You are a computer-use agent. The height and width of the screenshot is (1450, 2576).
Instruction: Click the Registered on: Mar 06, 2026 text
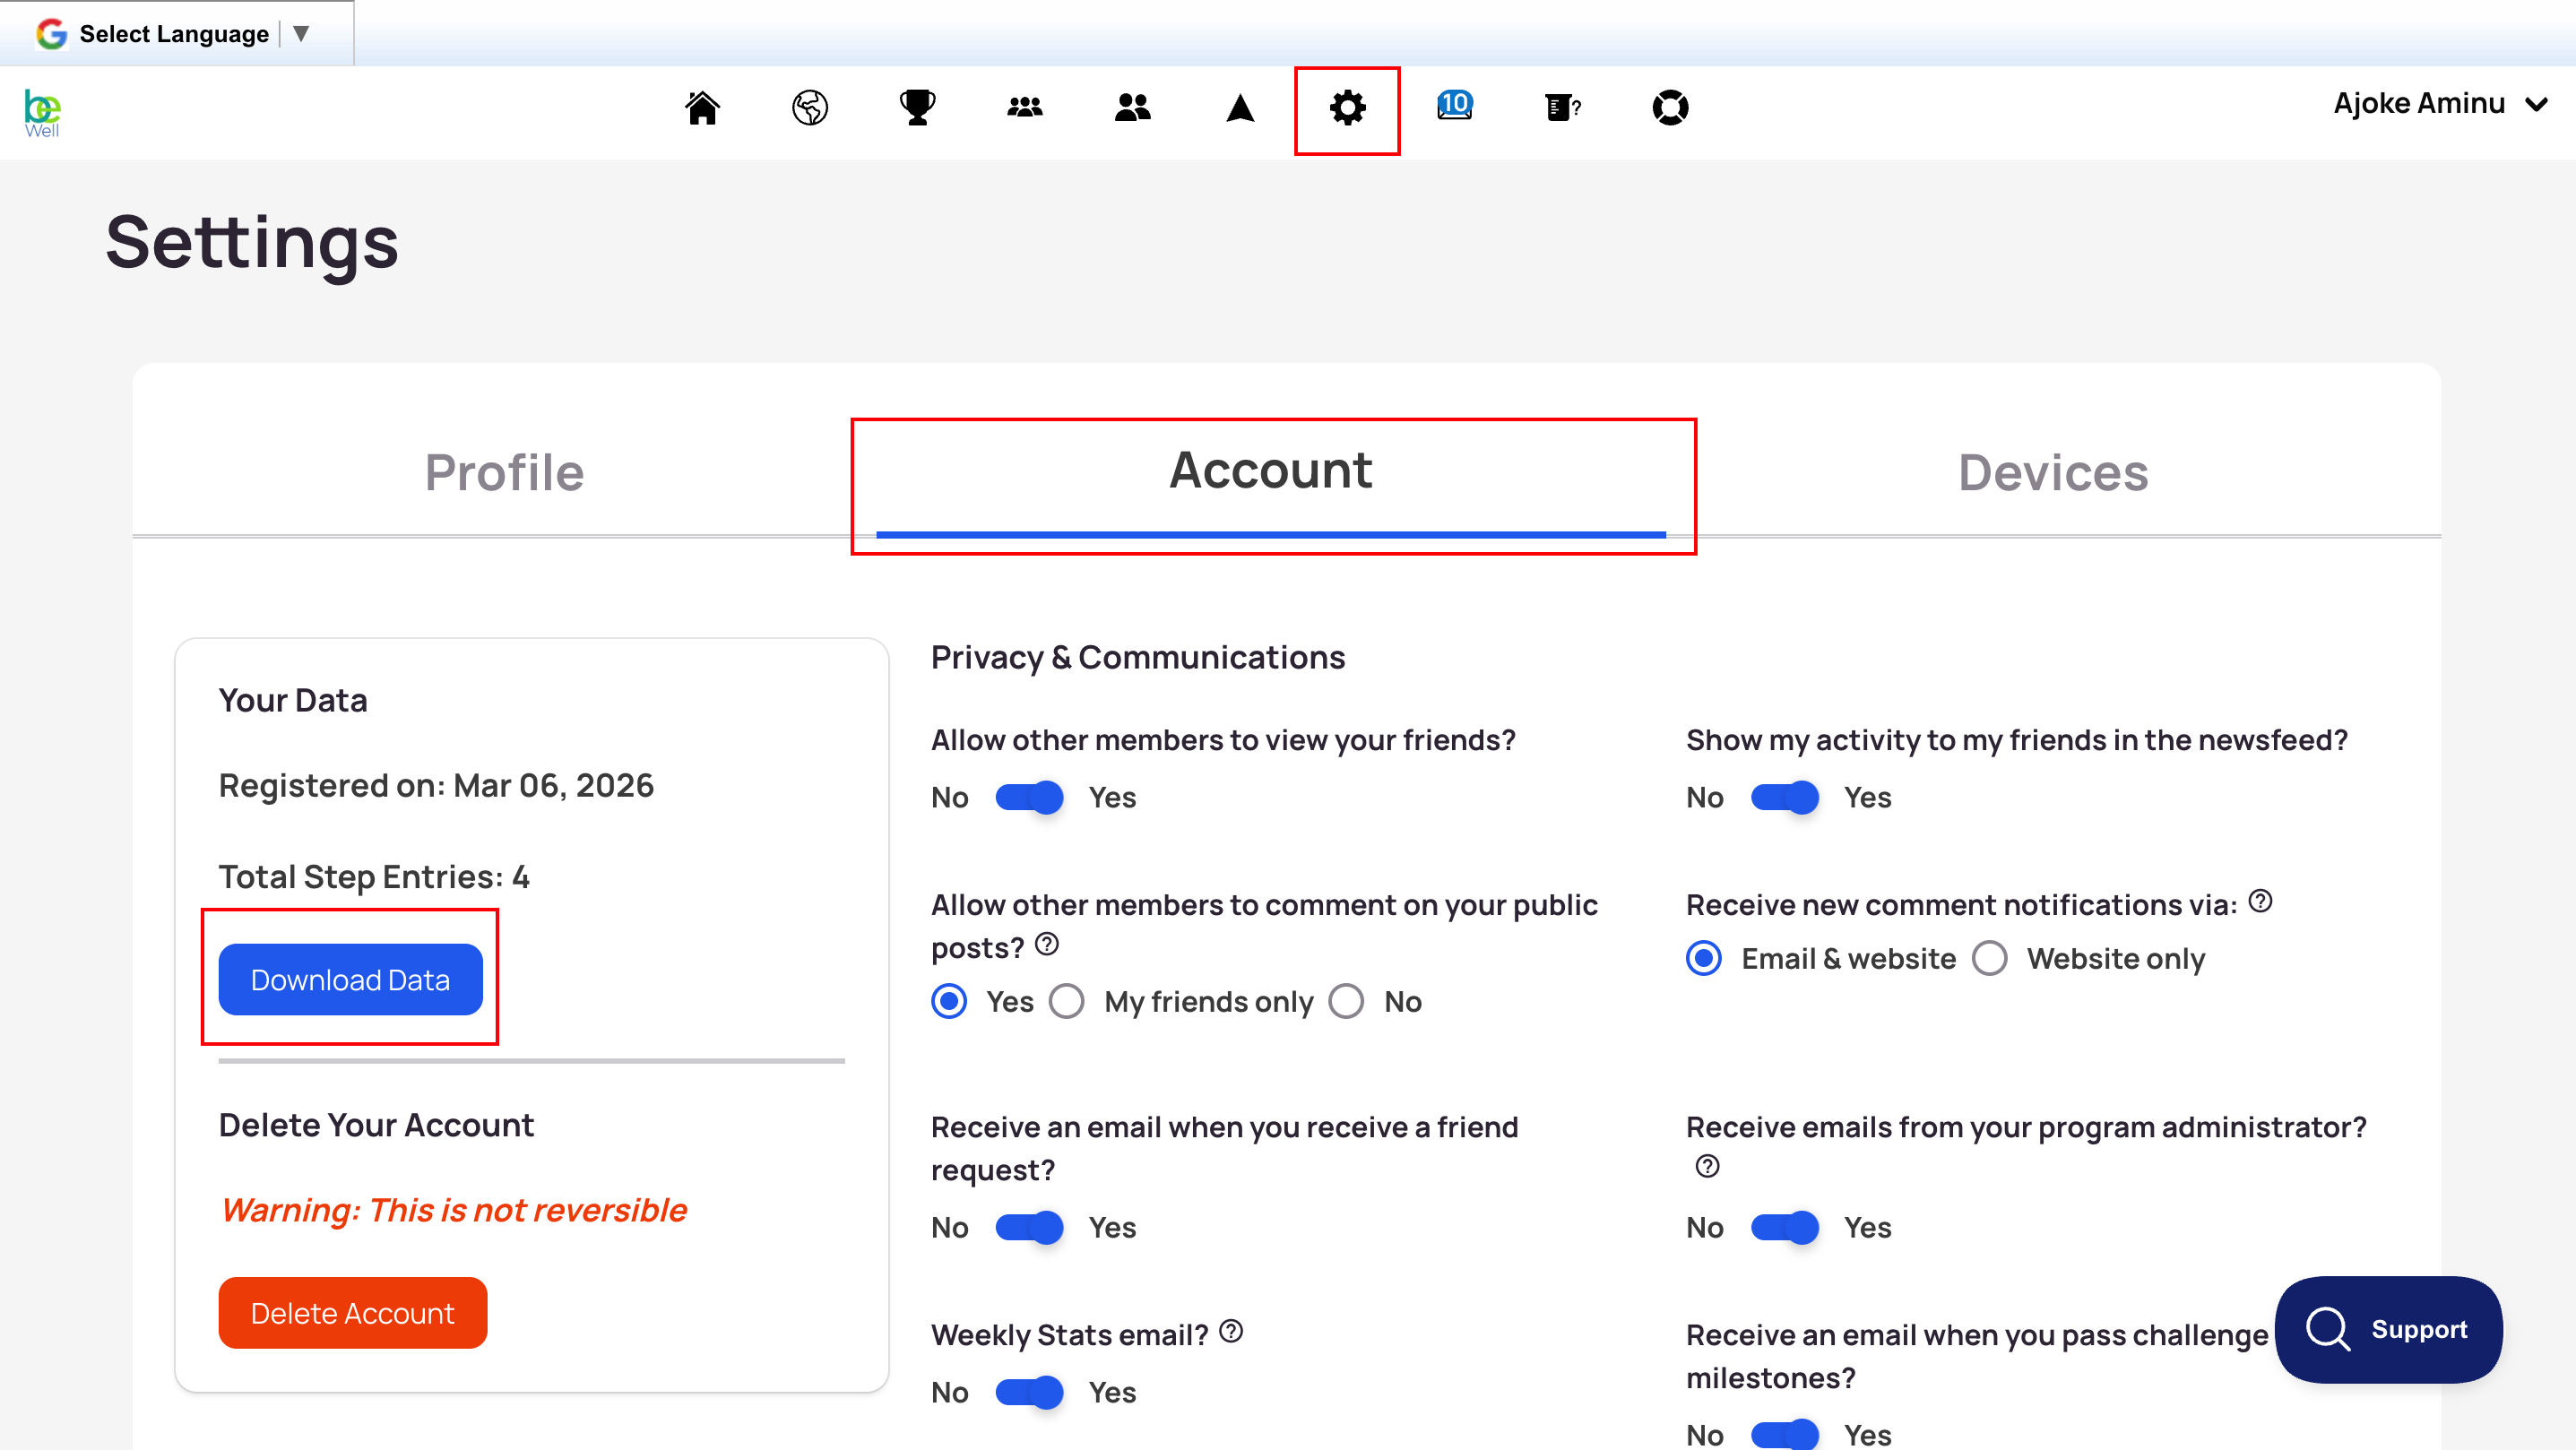[x=436, y=786]
